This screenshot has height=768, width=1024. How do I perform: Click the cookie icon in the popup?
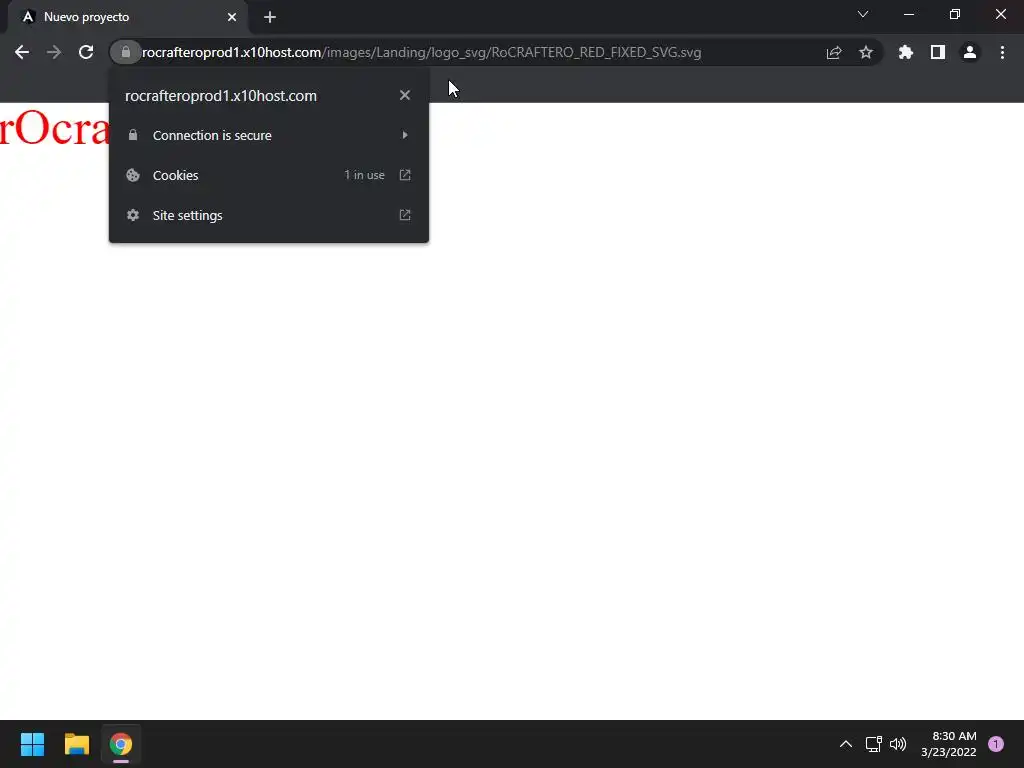click(x=133, y=175)
